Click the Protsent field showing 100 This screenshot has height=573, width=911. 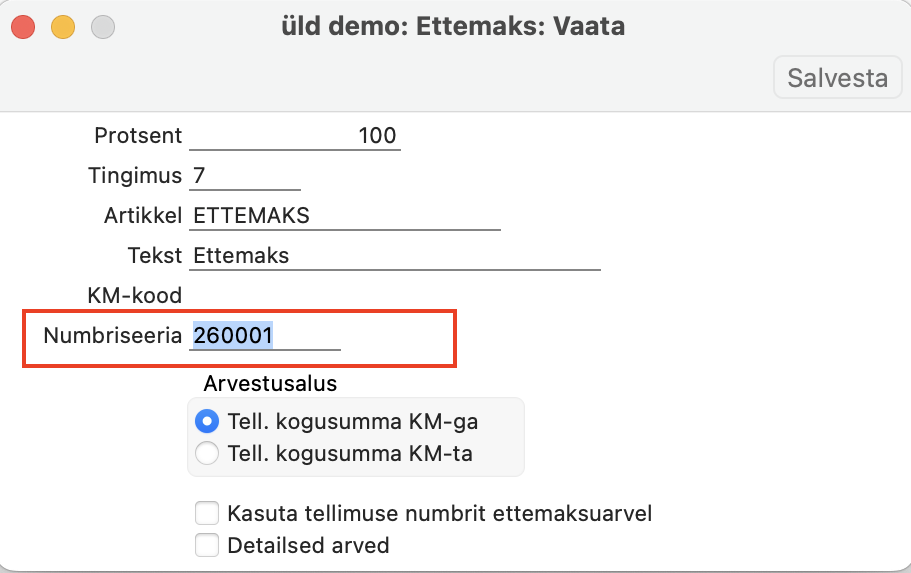(295, 136)
